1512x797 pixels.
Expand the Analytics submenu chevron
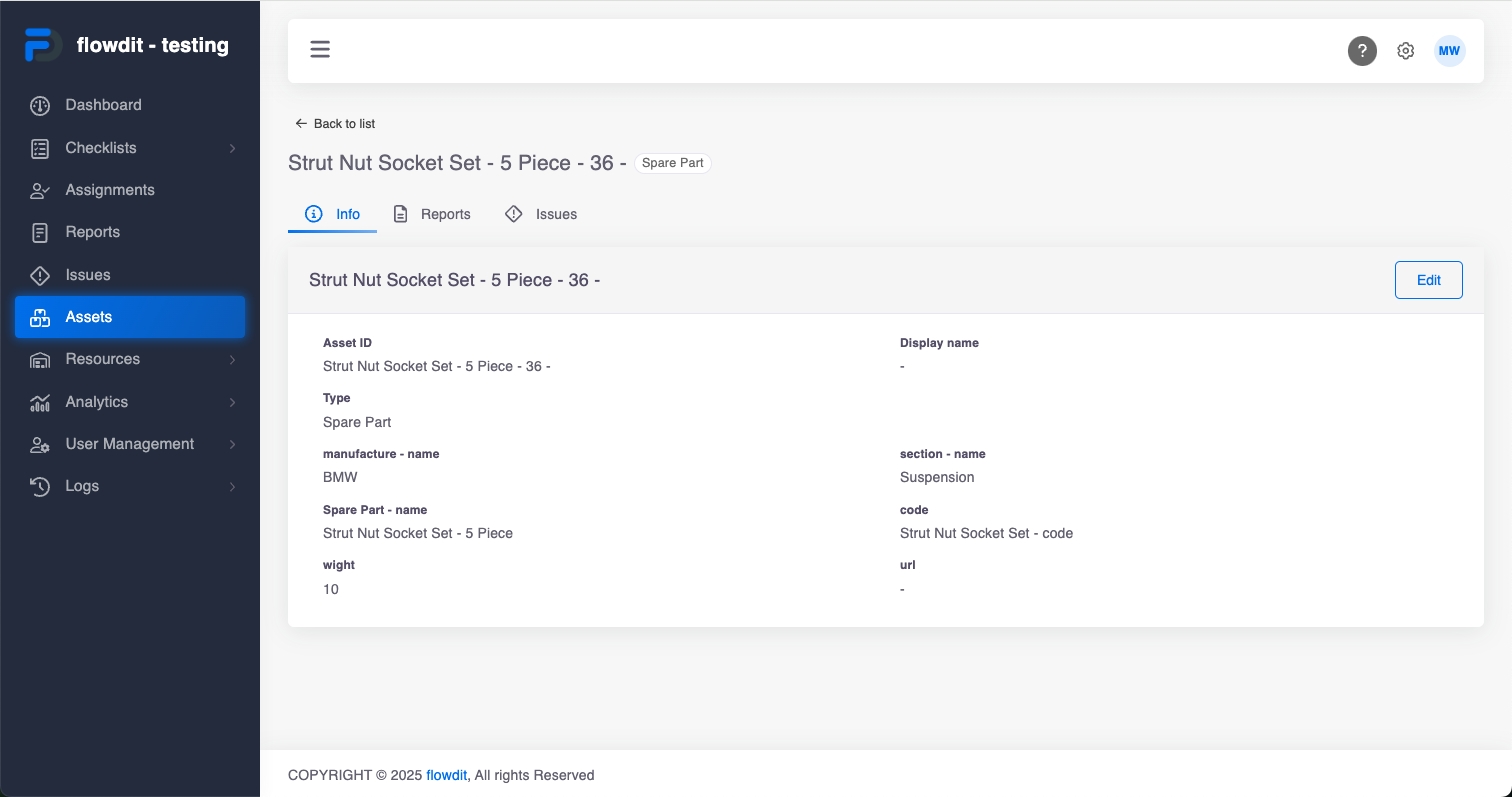coord(232,402)
